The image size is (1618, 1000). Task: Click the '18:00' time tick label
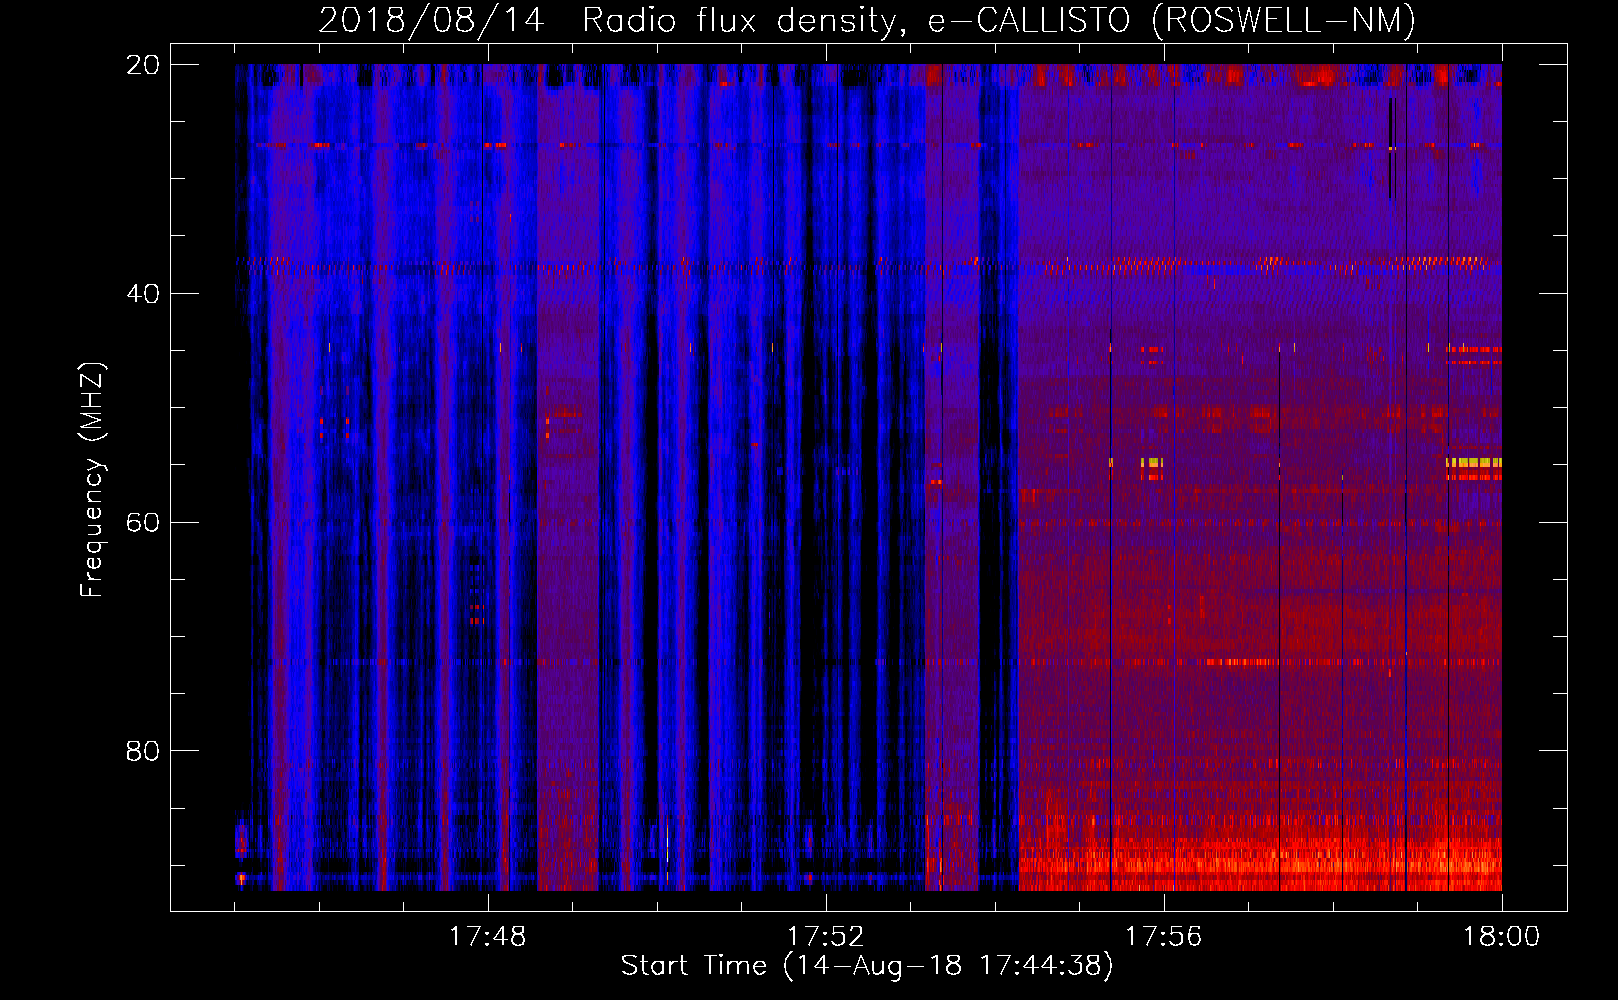pos(1501,937)
